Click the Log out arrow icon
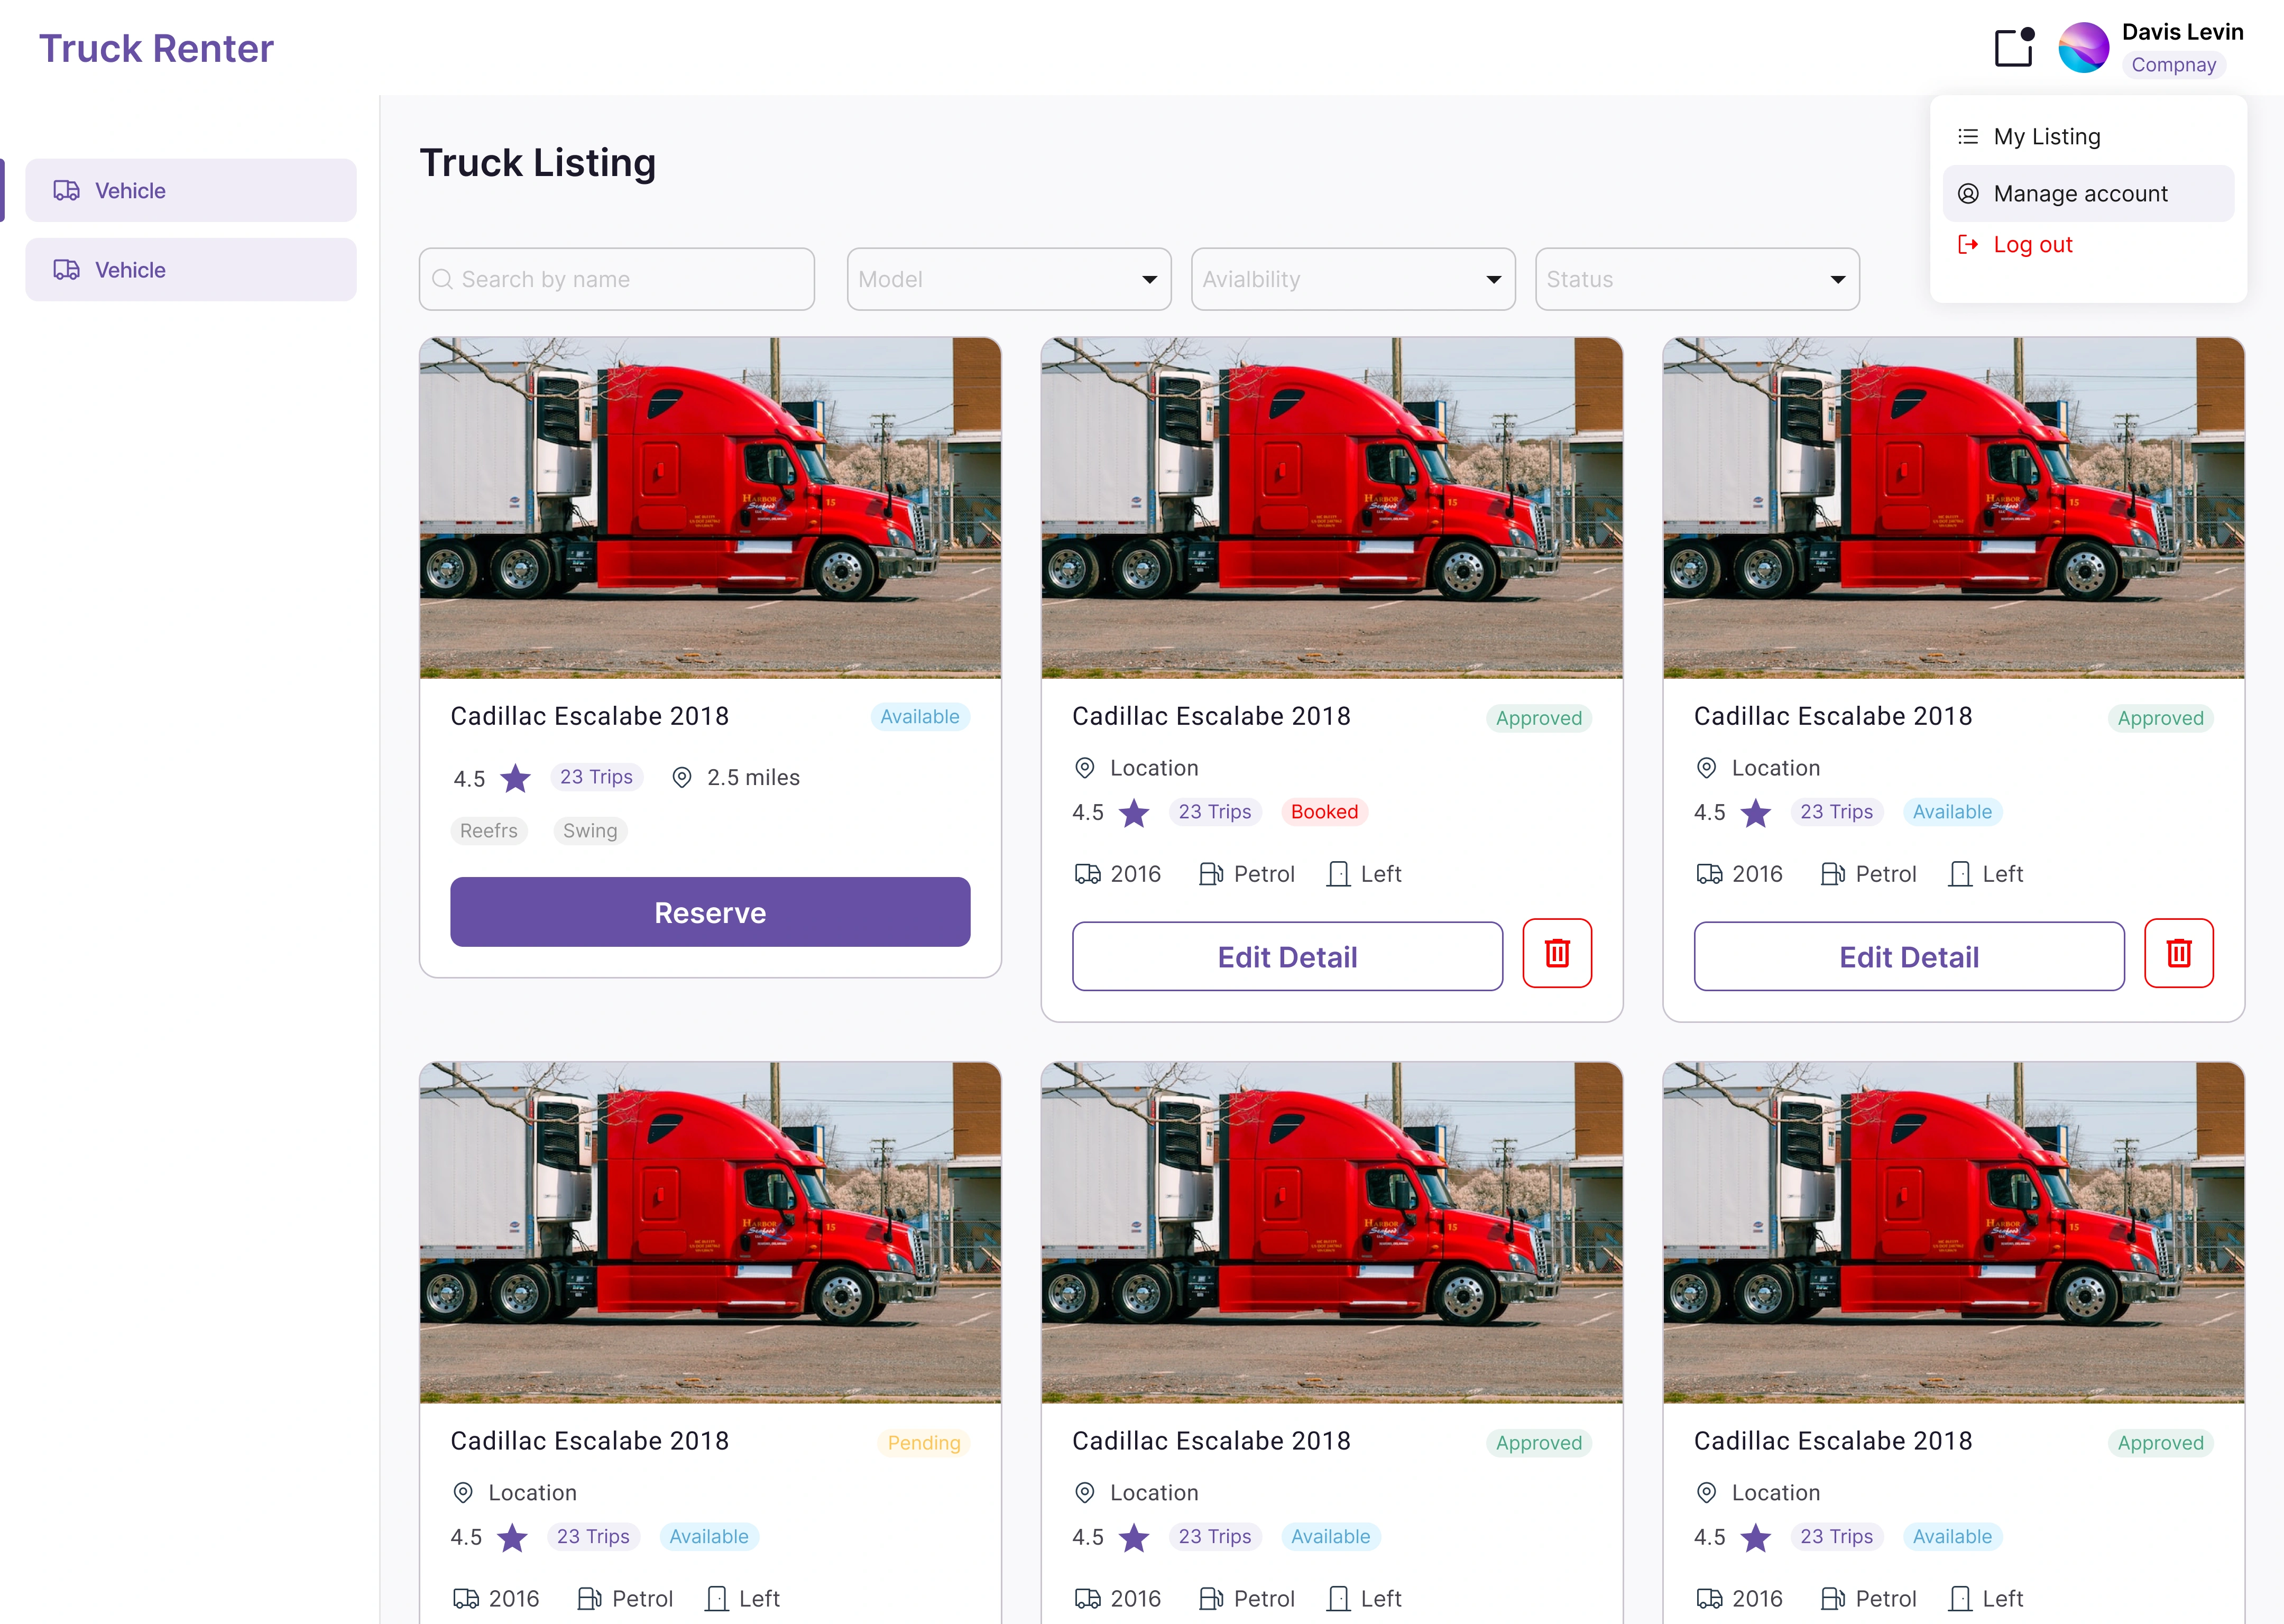Image resolution: width=2284 pixels, height=1624 pixels. click(x=1968, y=244)
